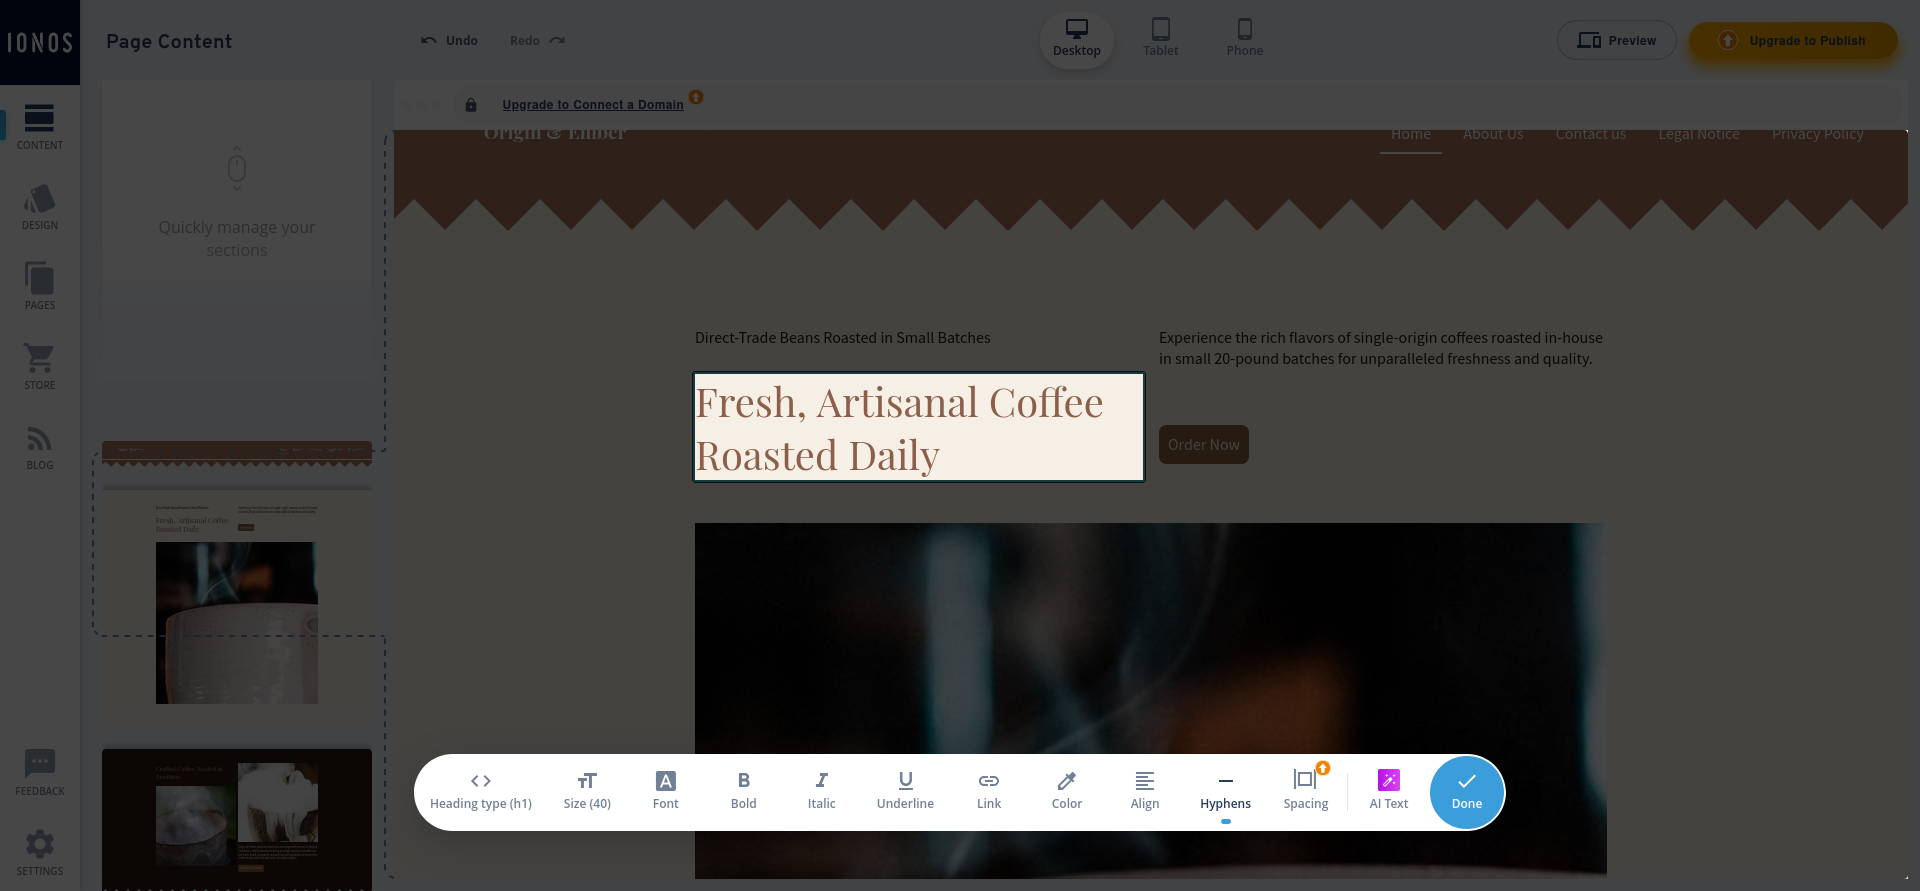Image resolution: width=1920 pixels, height=891 pixels.
Task: Open the Store panel
Action: point(39,366)
